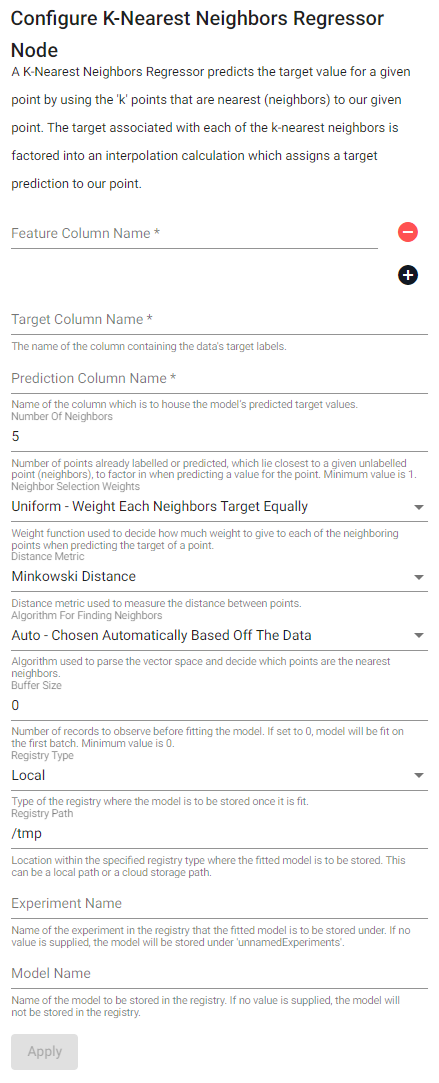This screenshot has width=439, height=1083.
Task: Focus the Experiment Name field
Action: [x=220, y=903]
